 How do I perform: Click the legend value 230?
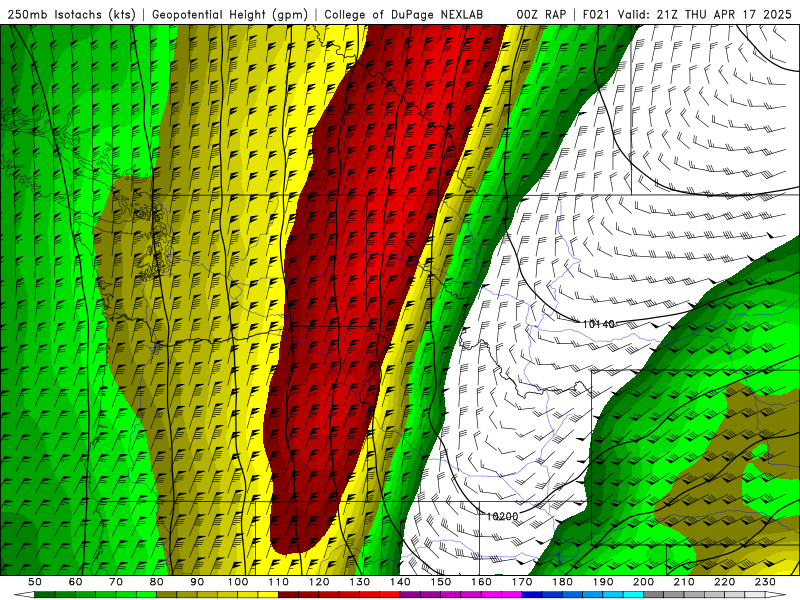coord(766,582)
